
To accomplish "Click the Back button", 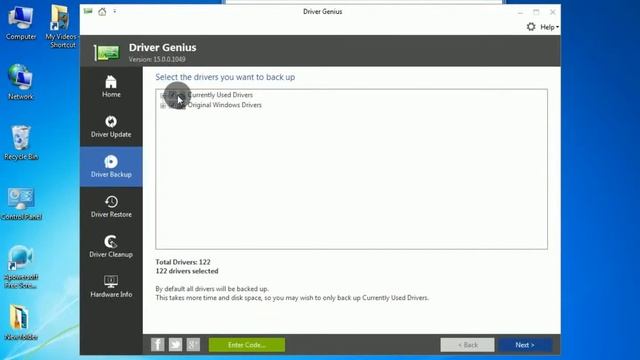I will (x=467, y=345).
